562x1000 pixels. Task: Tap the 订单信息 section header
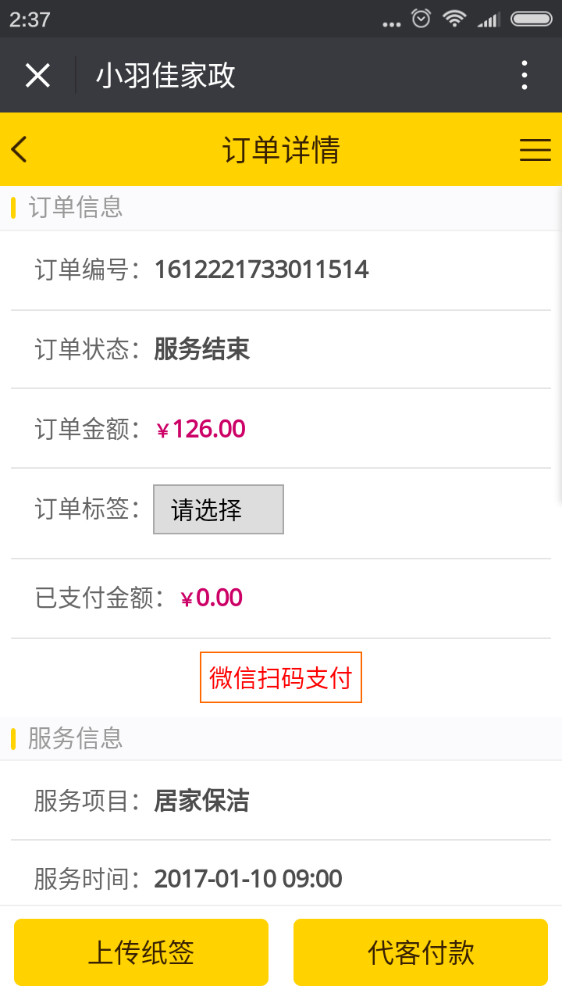(75, 207)
